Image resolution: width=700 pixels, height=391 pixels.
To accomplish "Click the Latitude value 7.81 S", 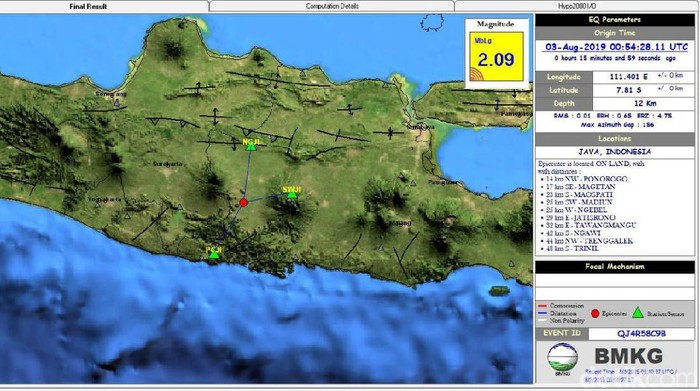I will [x=629, y=90].
